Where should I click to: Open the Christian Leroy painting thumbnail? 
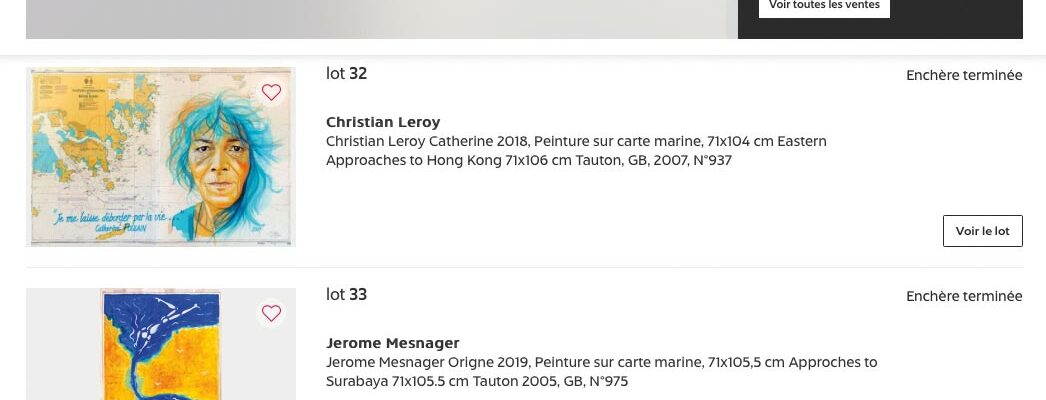point(161,157)
